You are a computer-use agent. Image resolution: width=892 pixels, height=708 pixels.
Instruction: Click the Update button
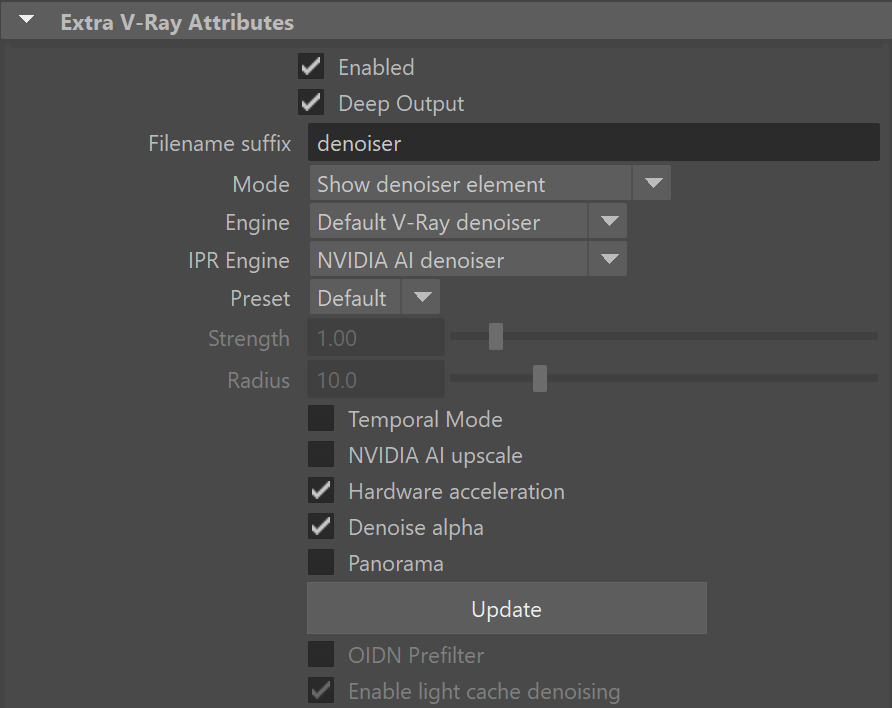pos(507,608)
